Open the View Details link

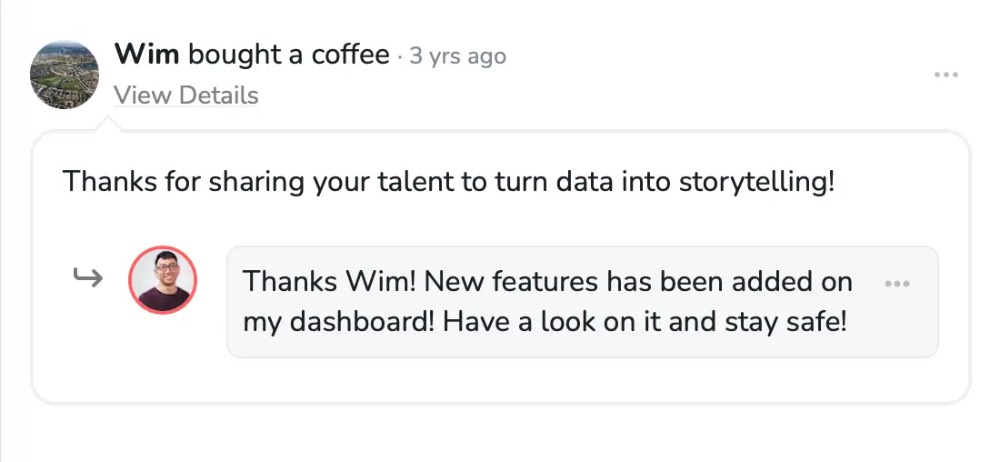pos(186,96)
